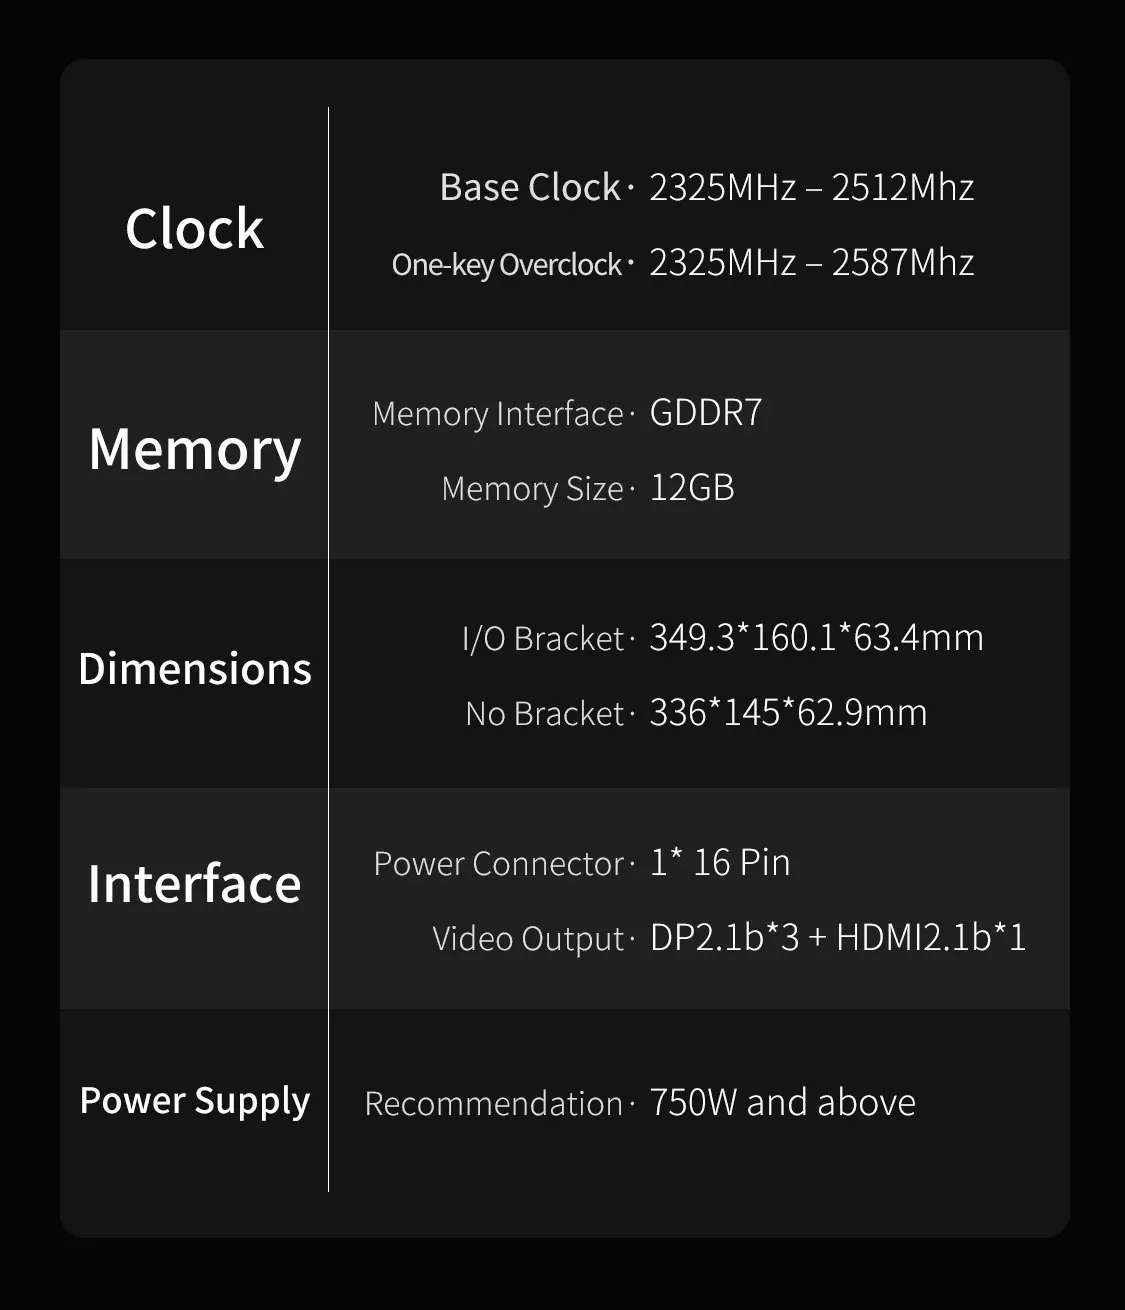Click the Clock section heading
Image resolution: width=1125 pixels, height=1310 pixels.
(x=194, y=229)
